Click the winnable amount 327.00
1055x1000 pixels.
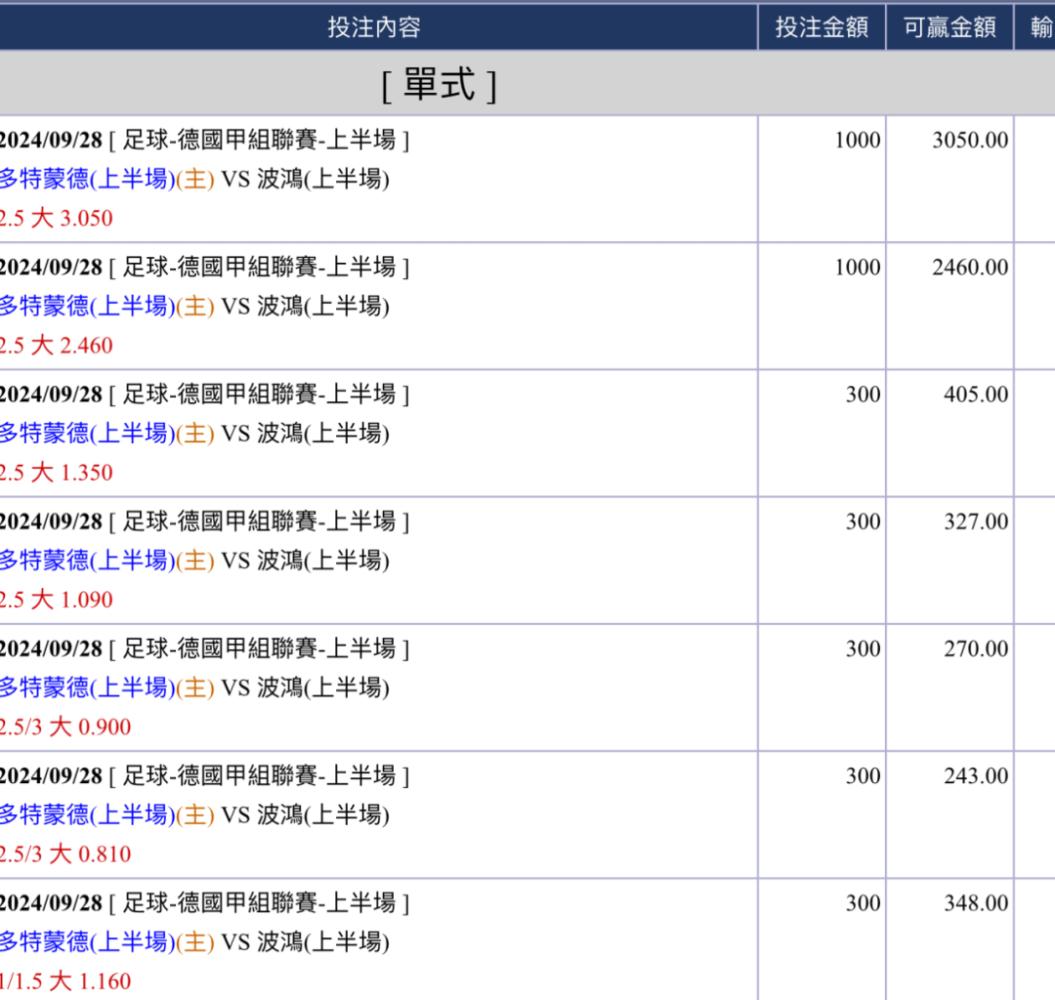976,522
